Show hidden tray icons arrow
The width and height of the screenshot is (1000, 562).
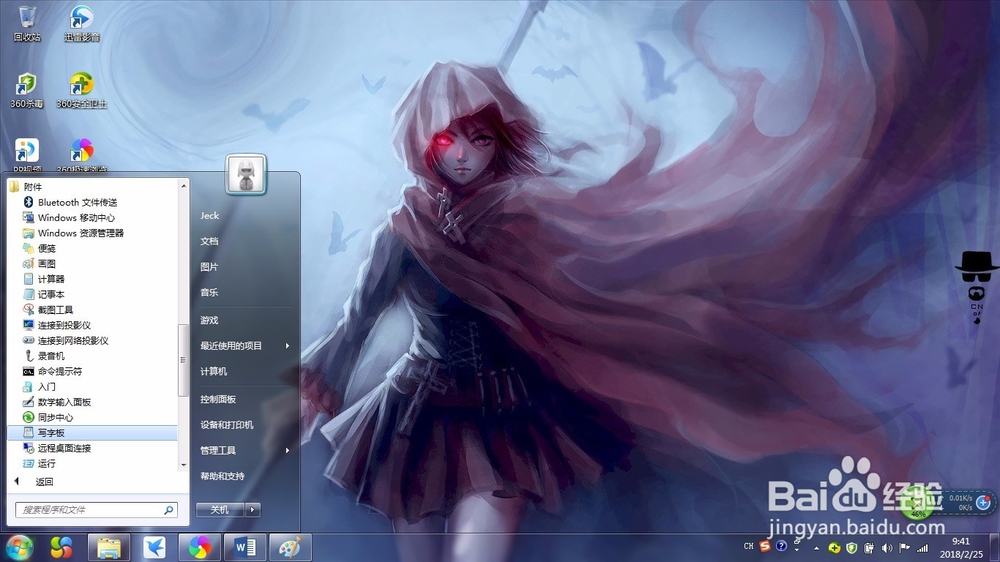pos(817,548)
